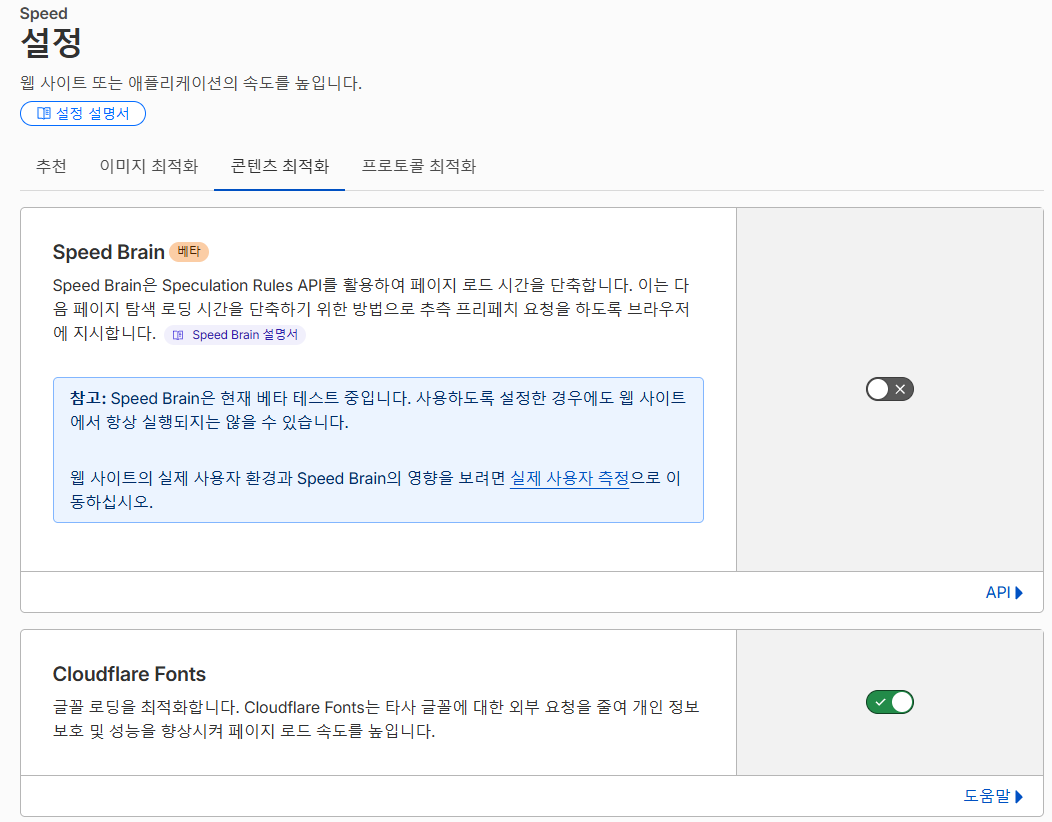1052x822 pixels.
Task: Open the Speed Brain 설명서 link
Action: (x=235, y=335)
